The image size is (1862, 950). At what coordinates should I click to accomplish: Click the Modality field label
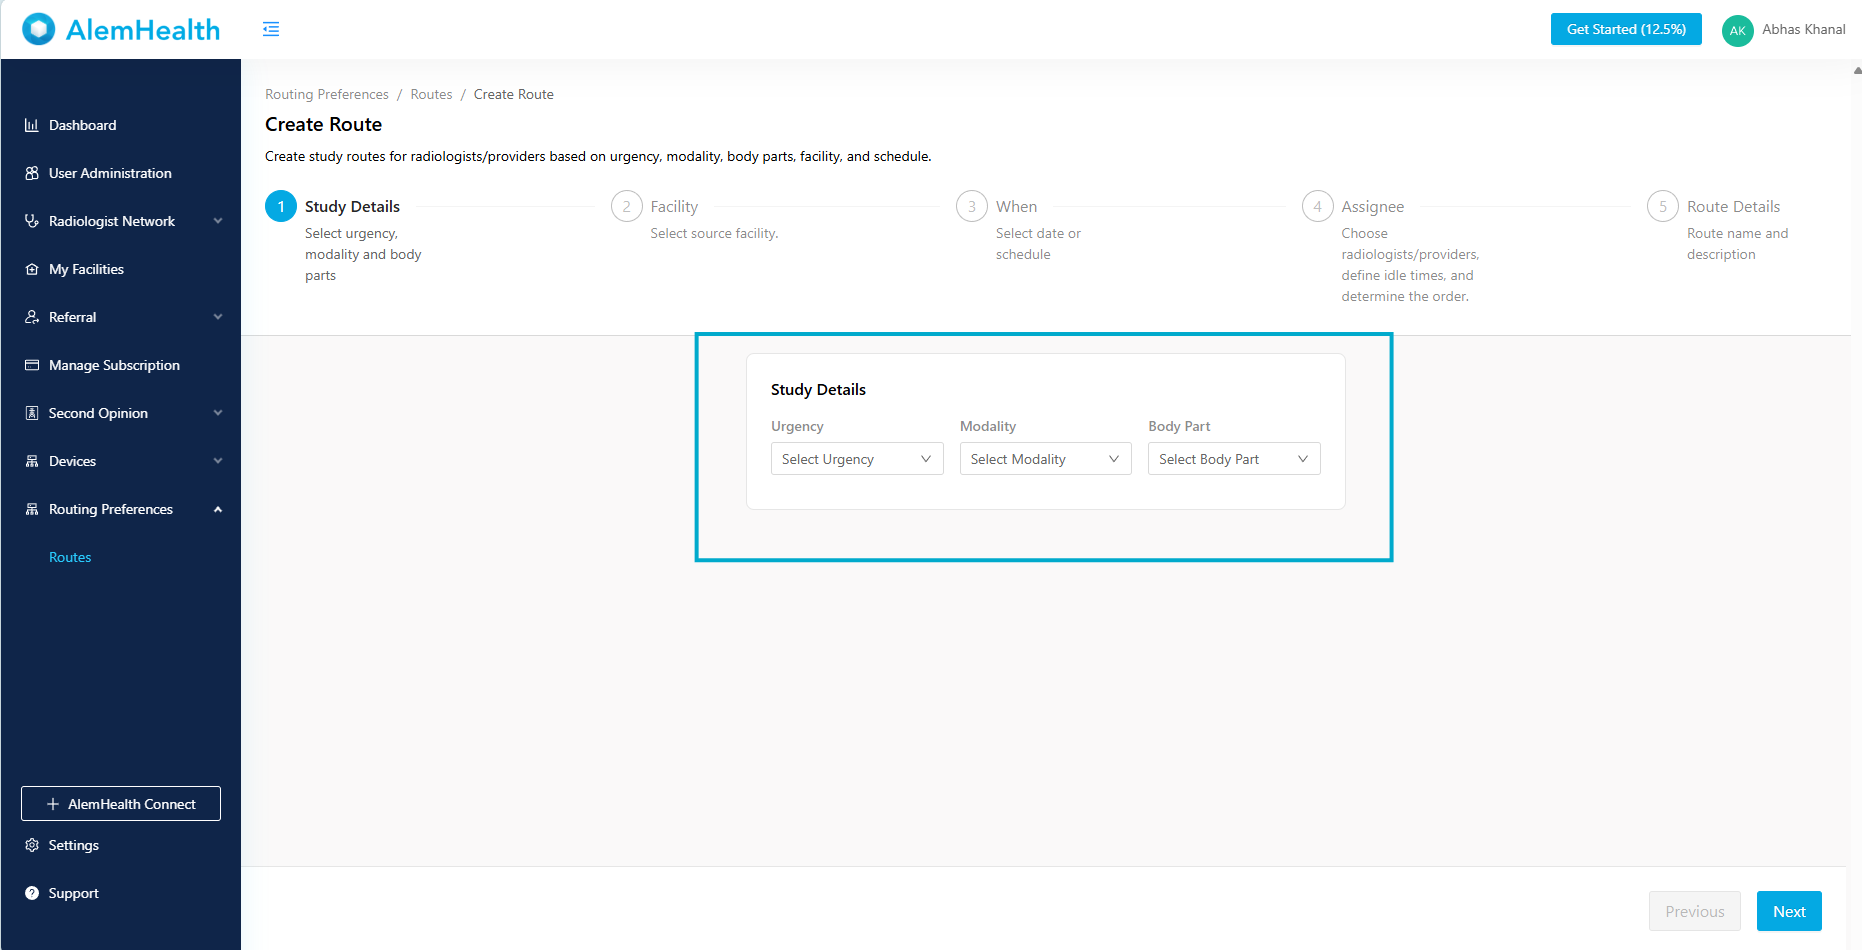[x=988, y=426]
